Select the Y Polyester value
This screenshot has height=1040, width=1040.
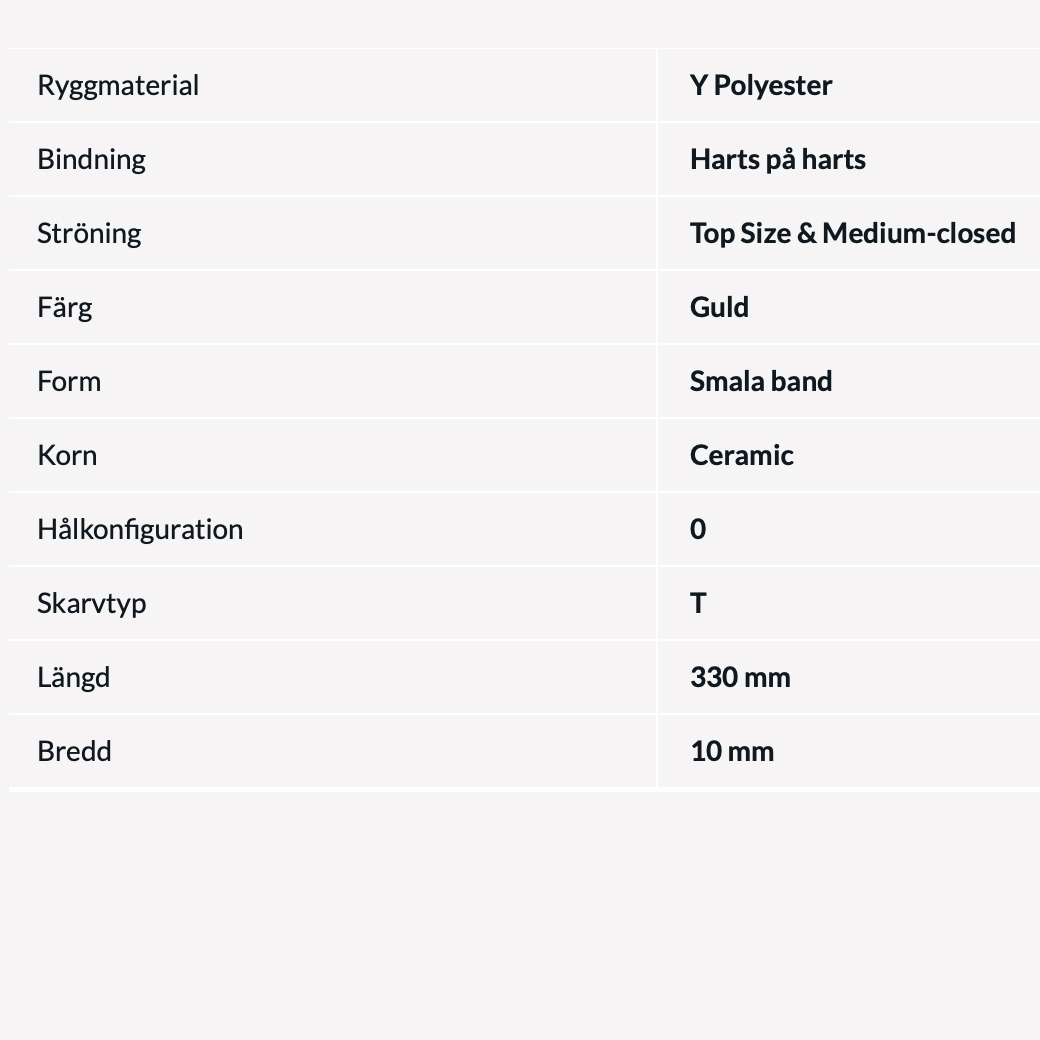click(x=761, y=86)
